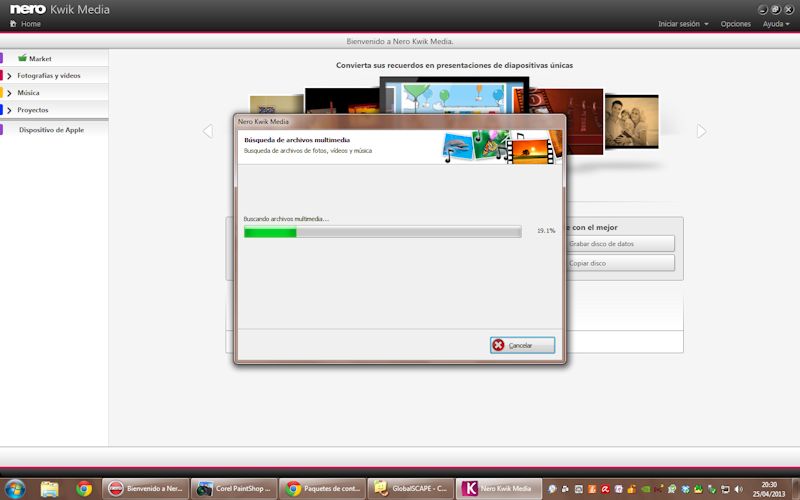Click the Home label in header
Image resolution: width=800 pixels, height=500 pixels.
[x=31, y=24]
